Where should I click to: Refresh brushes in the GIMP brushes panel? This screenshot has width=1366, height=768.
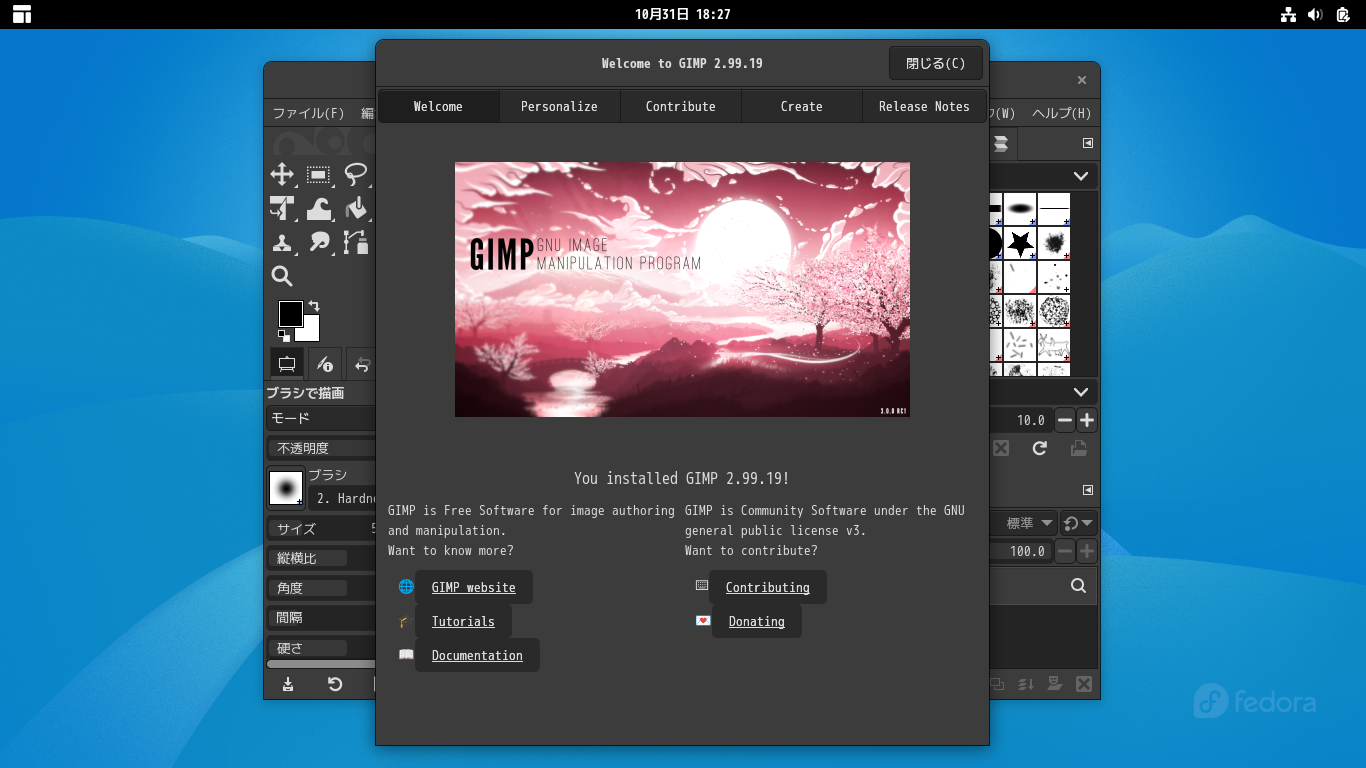1040,448
